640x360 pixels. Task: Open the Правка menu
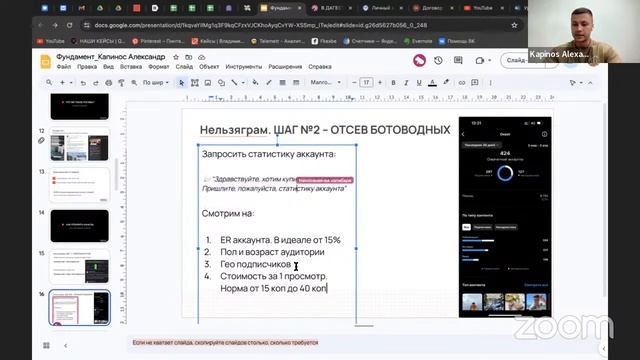click(x=87, y=67)
